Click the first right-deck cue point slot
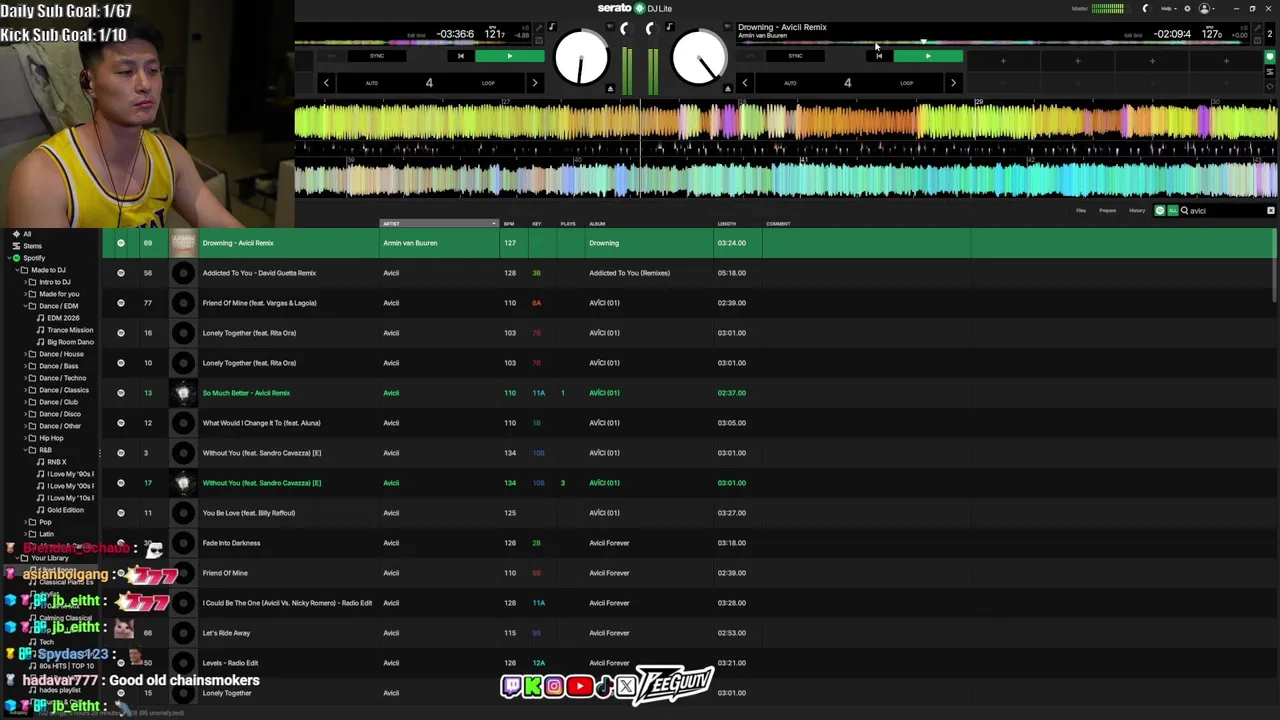Viewport: 1280px width, 720px height. [1003, 61]
